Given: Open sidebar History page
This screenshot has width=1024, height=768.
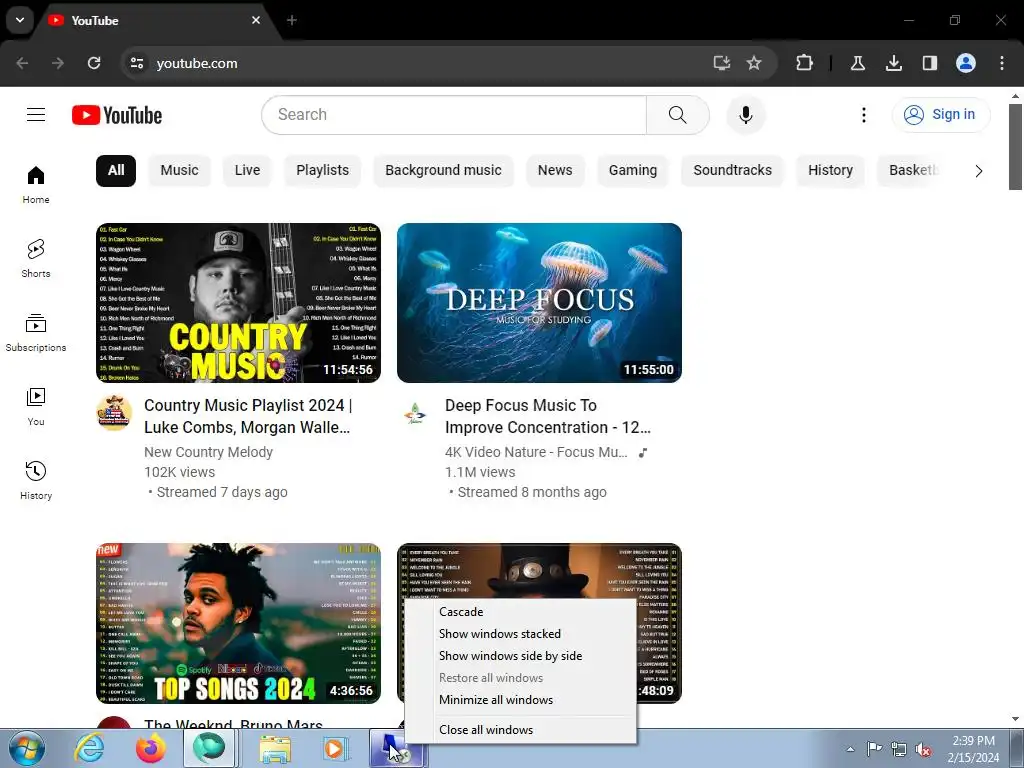Looking at the screenshot, I should click(36, 480).
